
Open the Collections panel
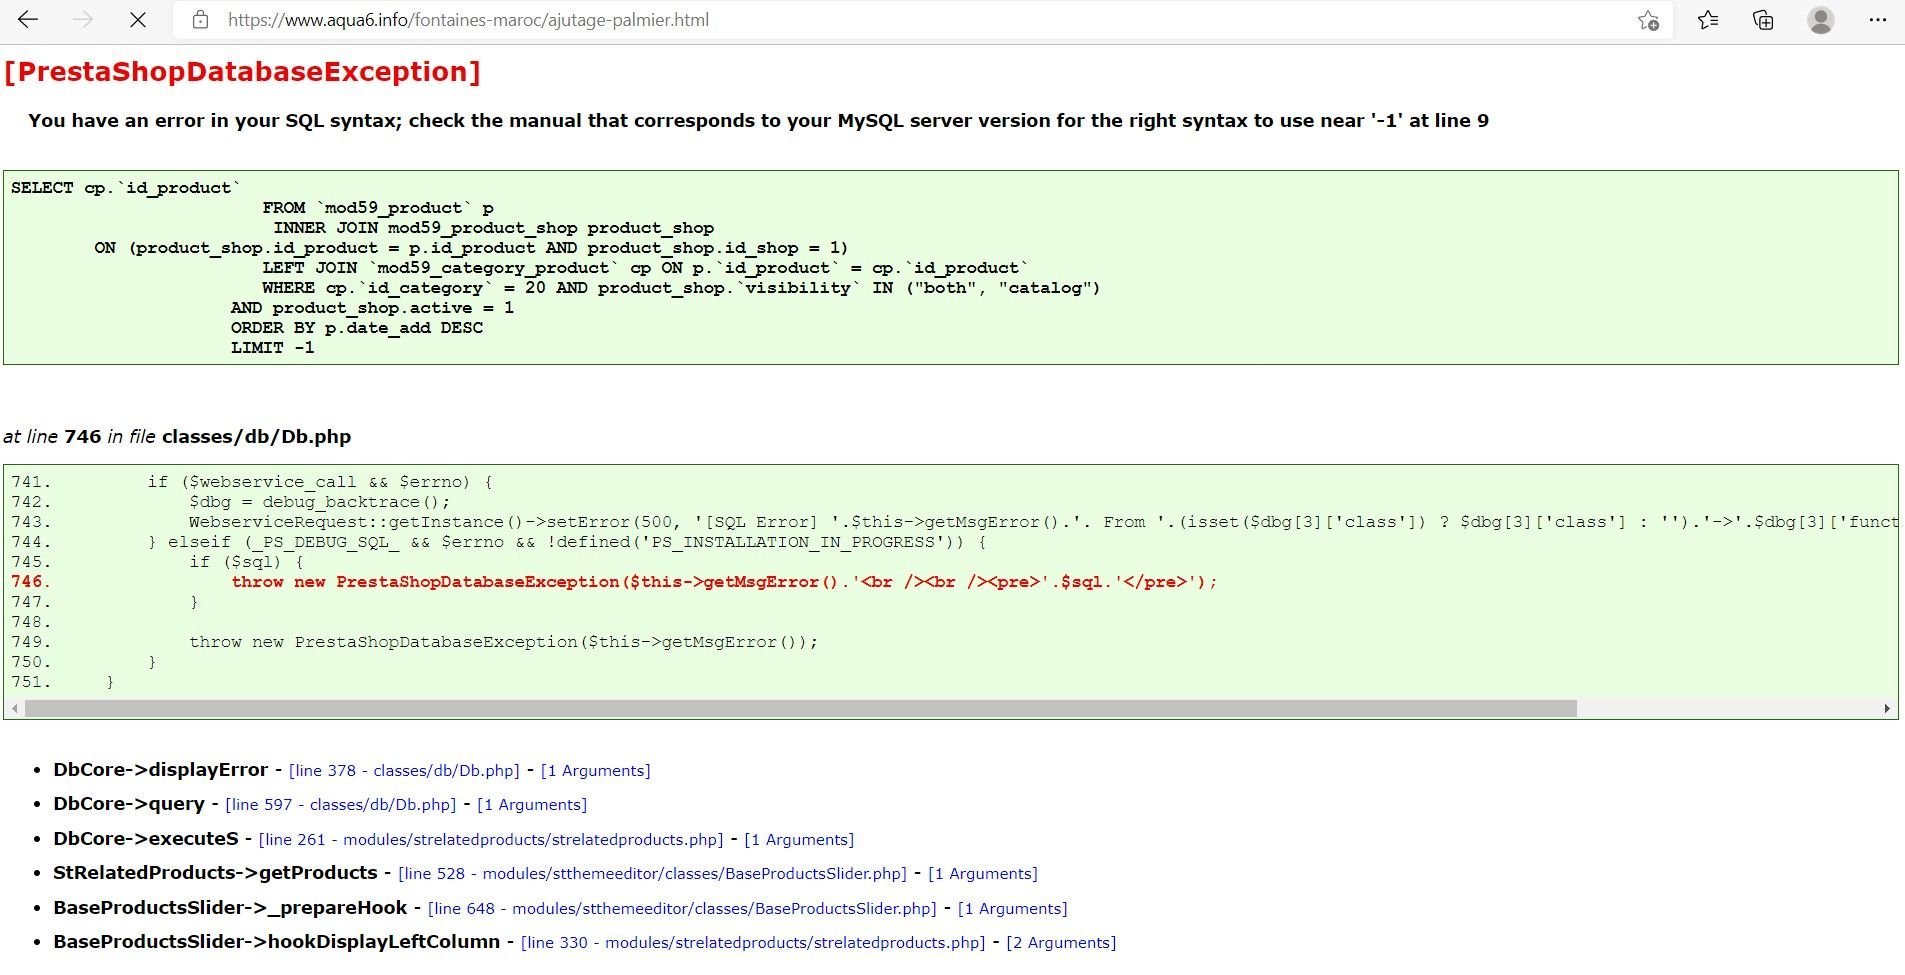pos(1764,20)
